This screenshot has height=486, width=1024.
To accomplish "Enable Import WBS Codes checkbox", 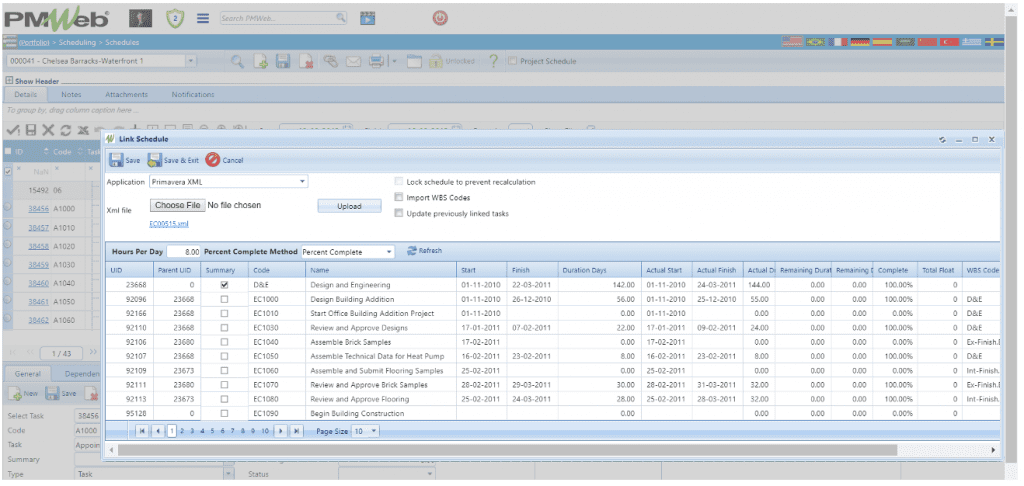I will coord(399,197).
